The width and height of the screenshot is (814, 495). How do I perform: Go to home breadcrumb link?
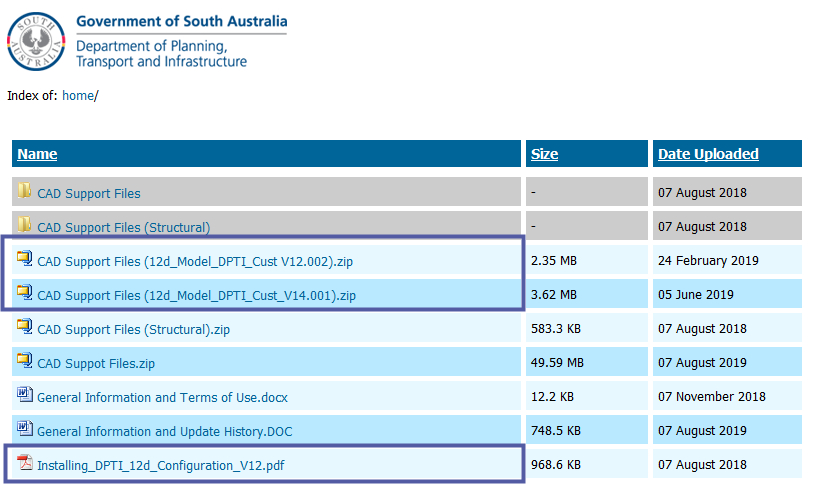[x=77, y=96]
